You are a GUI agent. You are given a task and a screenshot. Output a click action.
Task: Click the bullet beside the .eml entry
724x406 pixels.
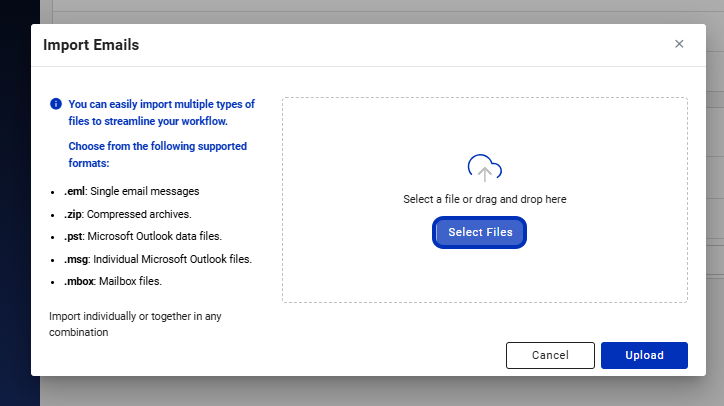point(53,192)
